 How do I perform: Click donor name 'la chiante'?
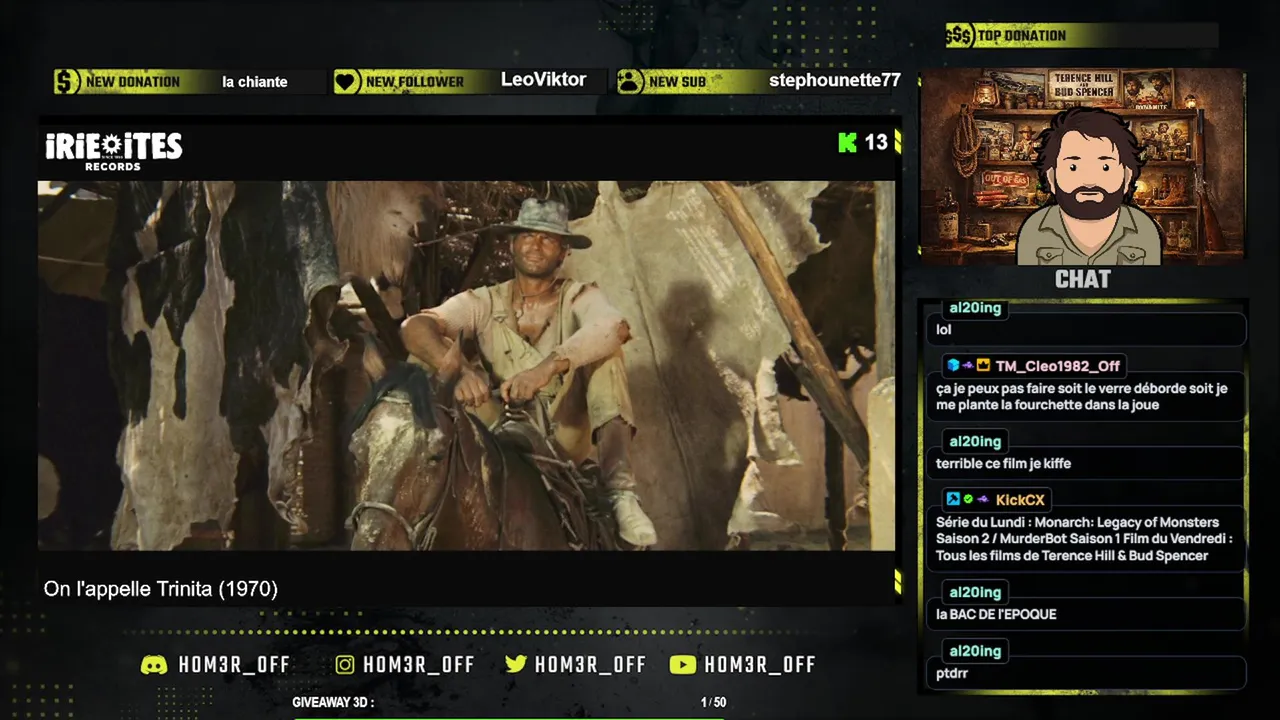click(x=255, y=82)
